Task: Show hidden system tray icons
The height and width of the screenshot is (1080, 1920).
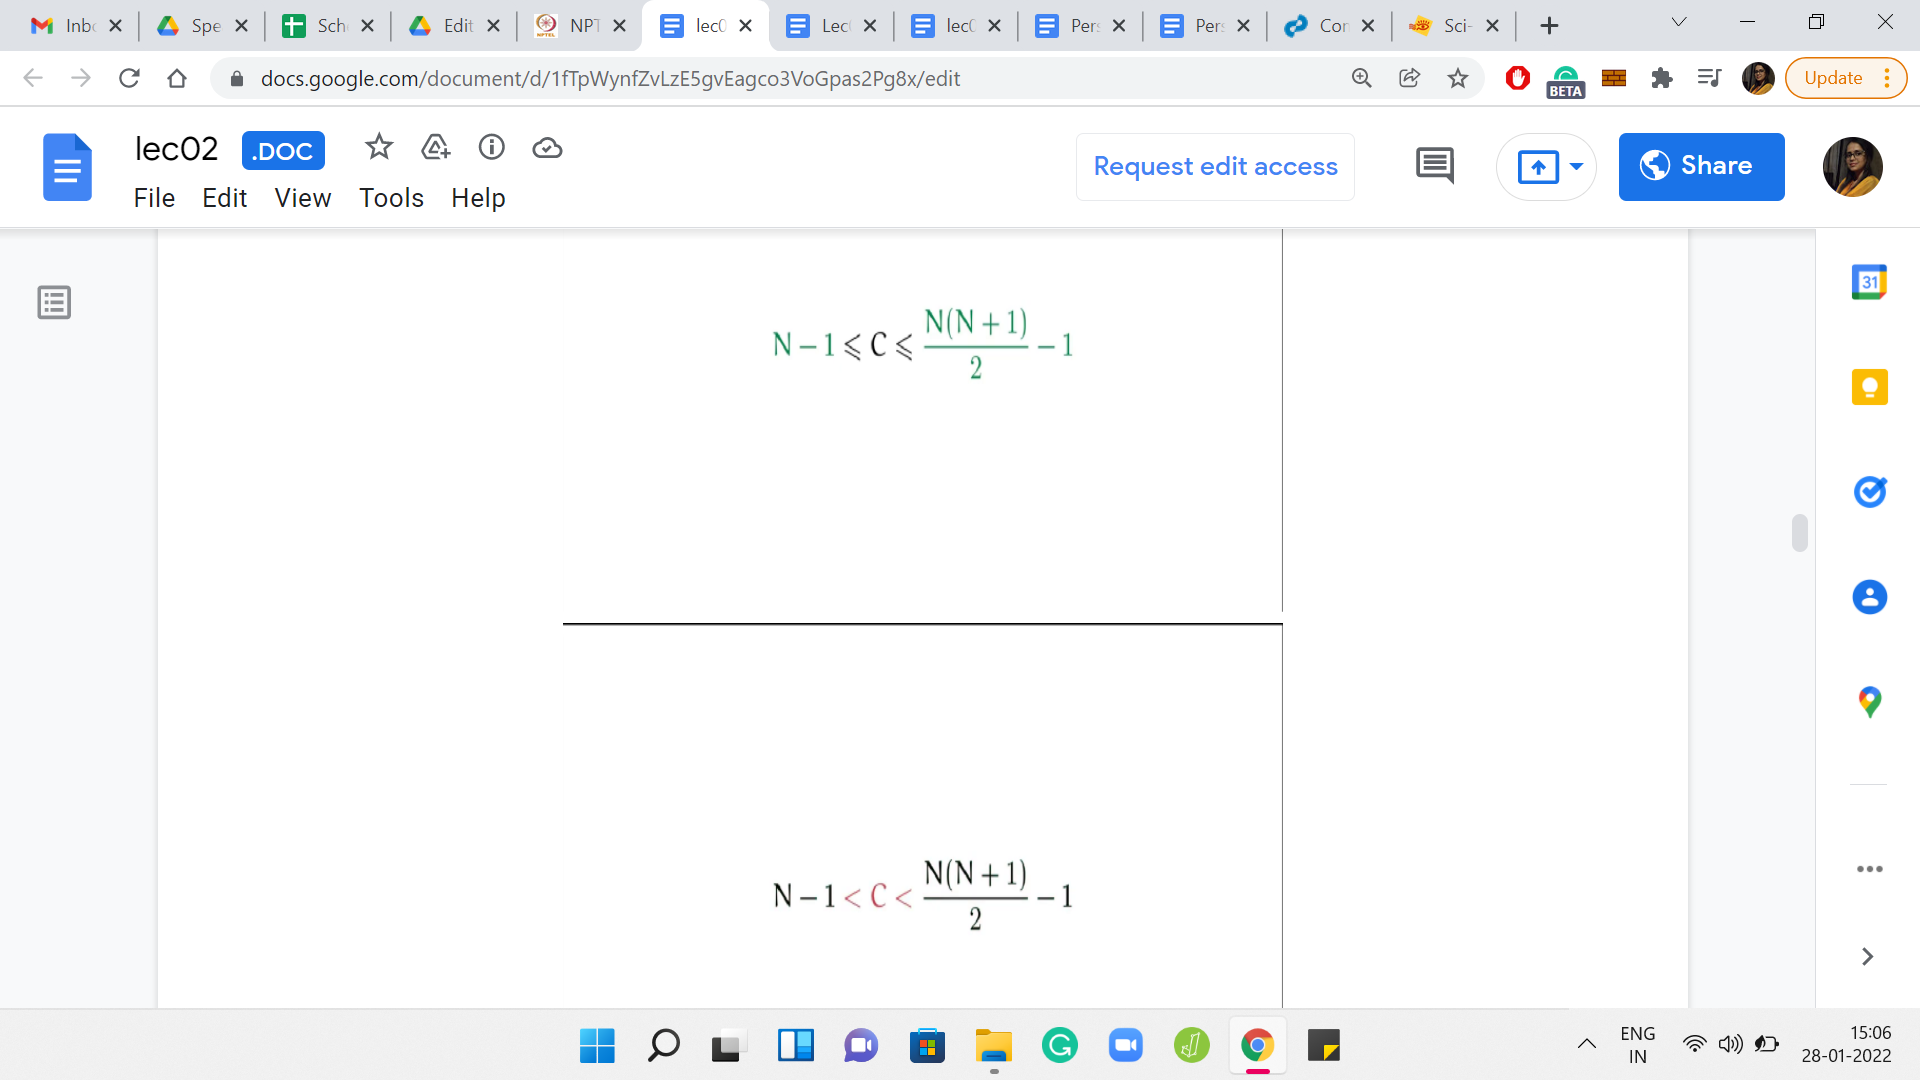Action: coord(1586,1044)
